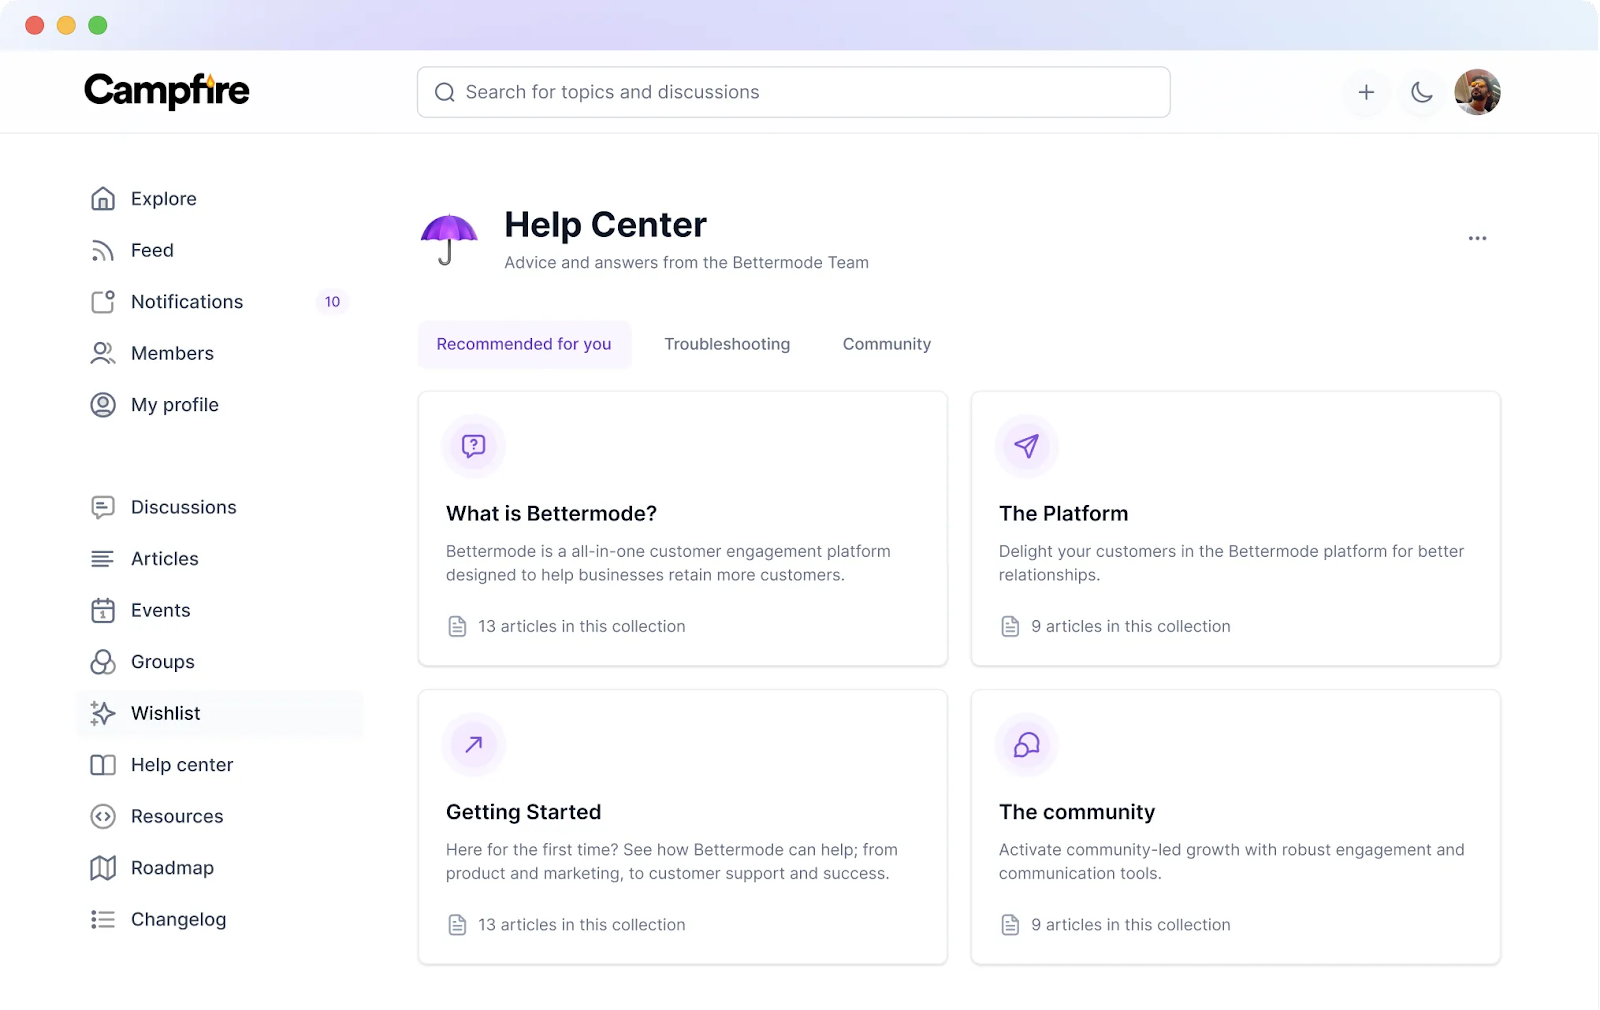Click the Events calendar icon
1600x1010 pixels.
click(103, 610)
